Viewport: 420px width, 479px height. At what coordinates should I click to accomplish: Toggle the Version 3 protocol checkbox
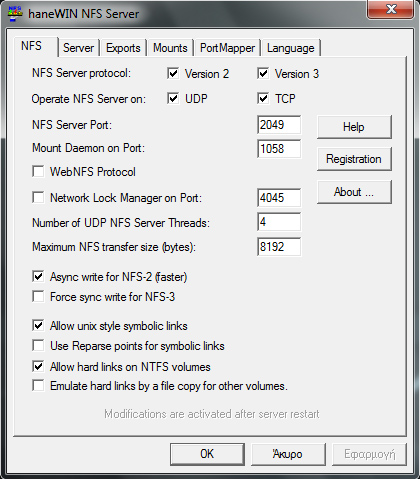coord(263,73)
